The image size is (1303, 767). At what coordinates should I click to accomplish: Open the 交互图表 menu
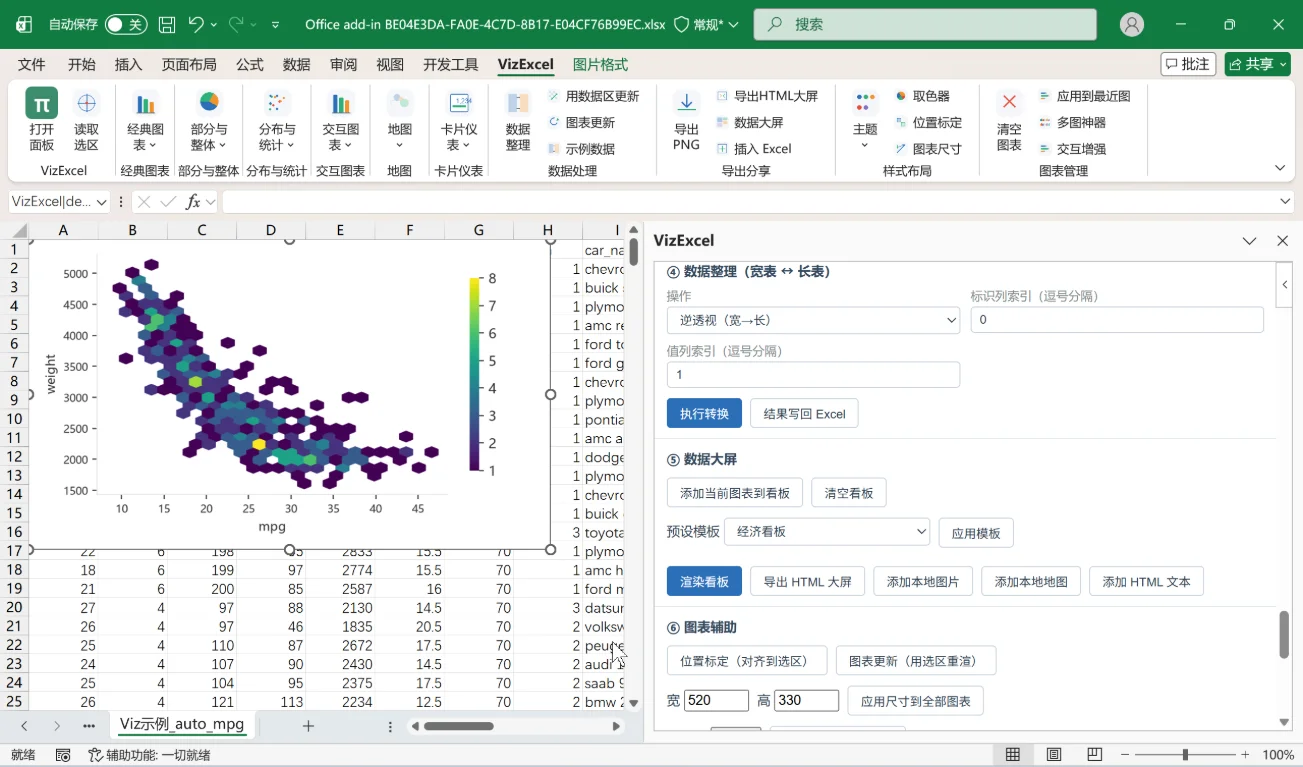pyautogui.click(x=341, y=119)
